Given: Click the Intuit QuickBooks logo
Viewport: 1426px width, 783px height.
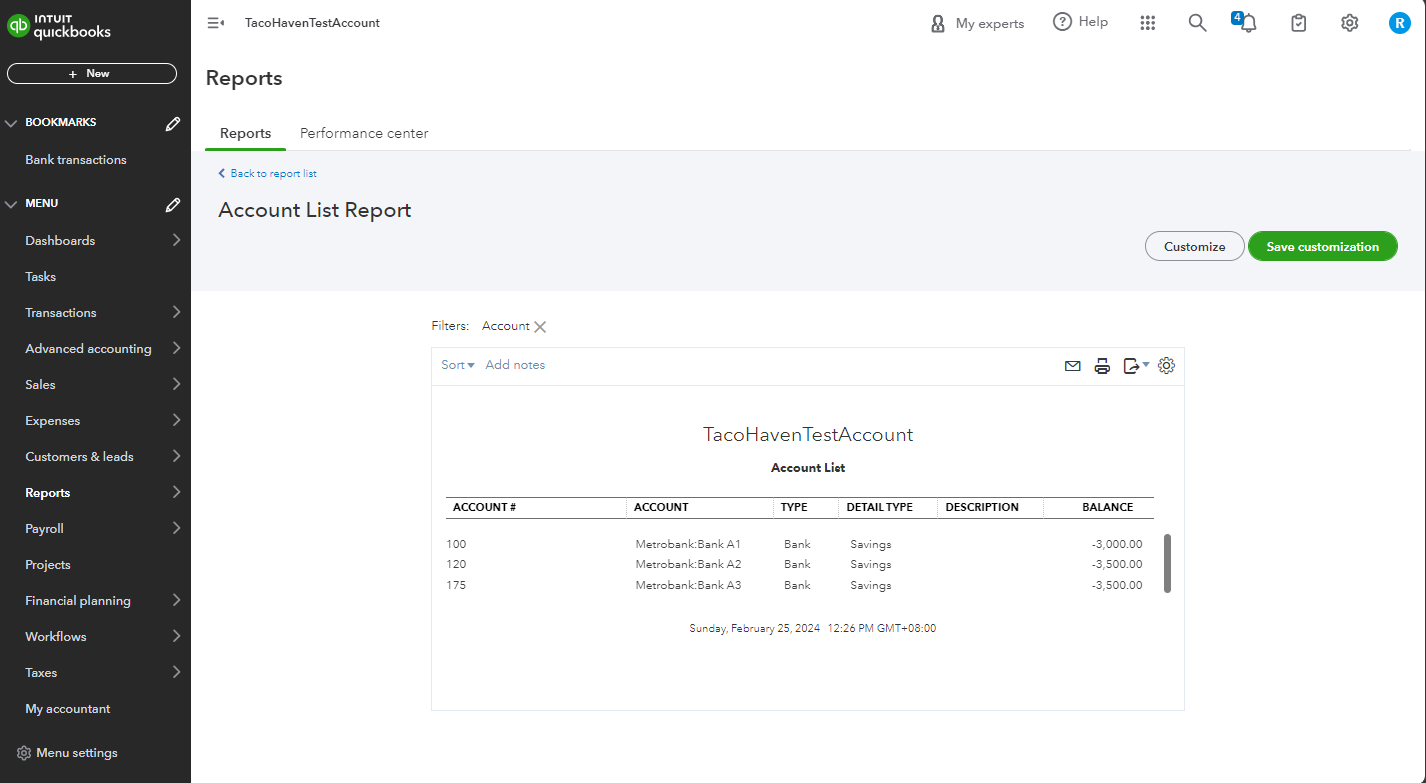Looking at the screenshot, I should tap(59, 25).
